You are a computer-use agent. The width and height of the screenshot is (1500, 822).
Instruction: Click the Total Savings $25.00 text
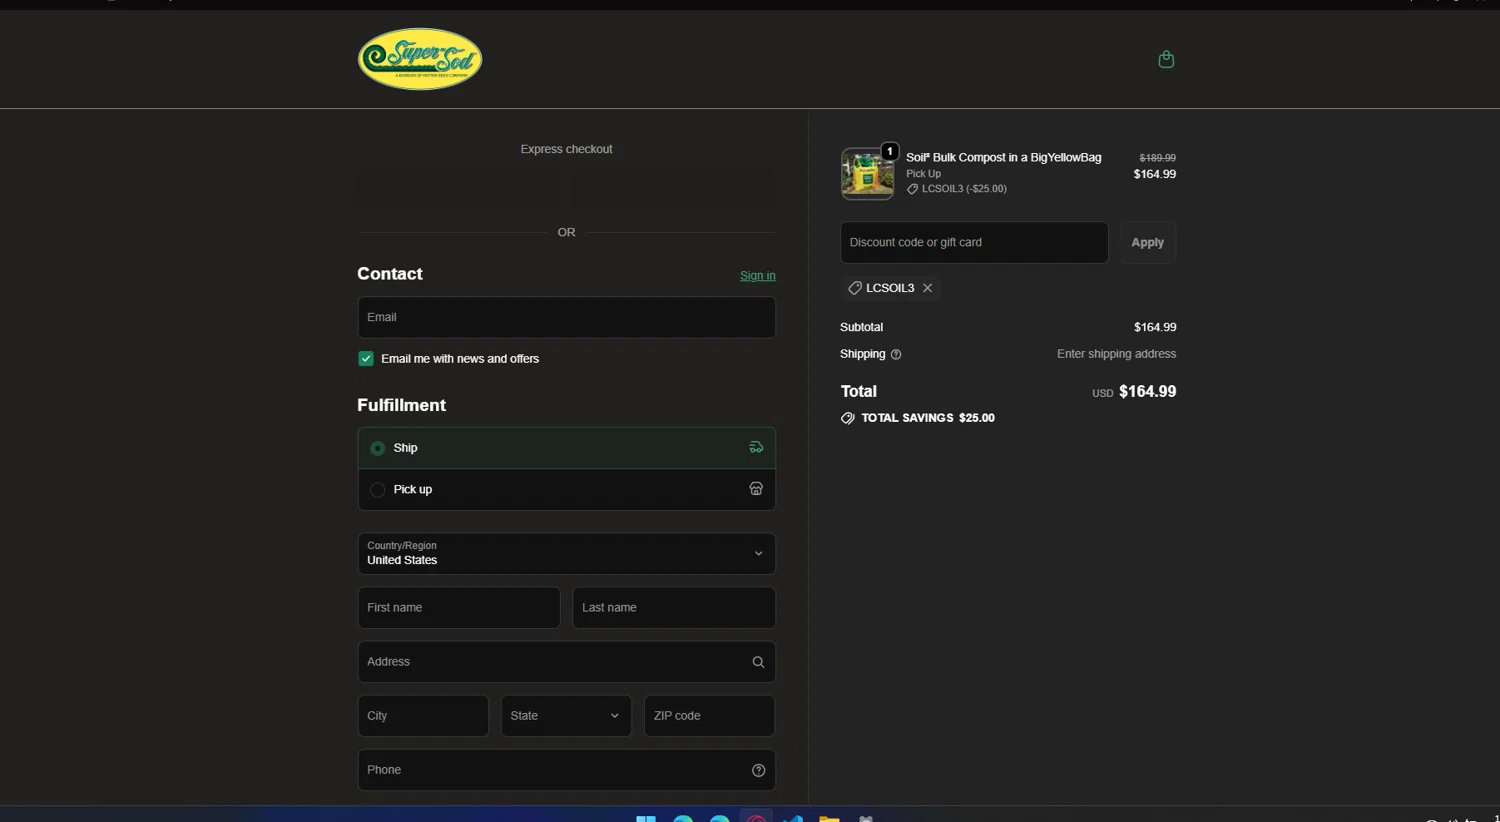[x=928, y=418]
